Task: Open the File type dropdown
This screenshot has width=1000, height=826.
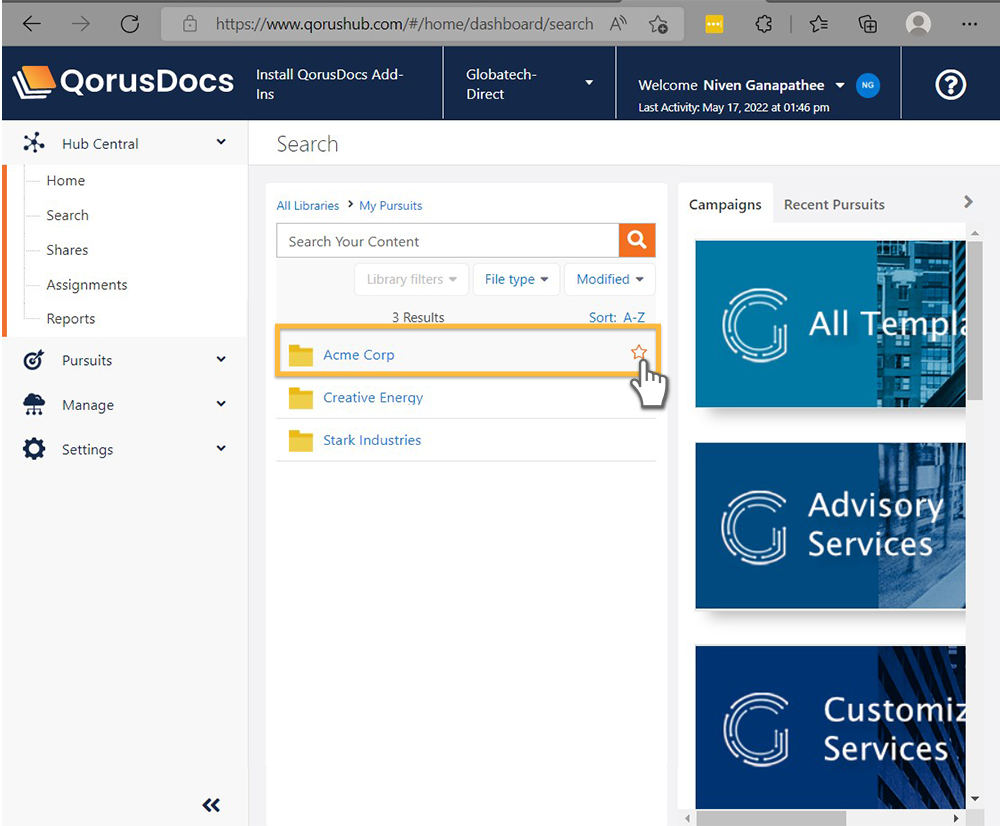Action: [516, 279]
